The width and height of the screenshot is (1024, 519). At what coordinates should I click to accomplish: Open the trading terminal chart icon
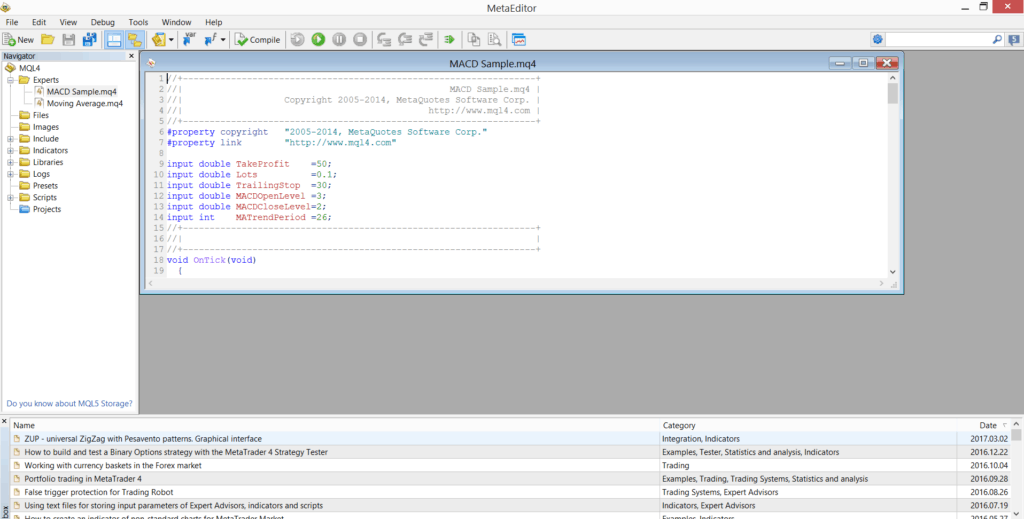pyautogui.click(x=519, y=40)
